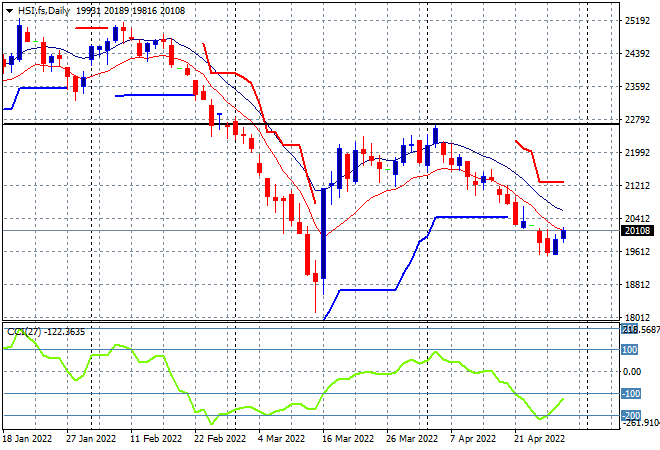660x450 pixels.
Task: Click the 26 Mar 2022 date label
Action: point(412,439)
